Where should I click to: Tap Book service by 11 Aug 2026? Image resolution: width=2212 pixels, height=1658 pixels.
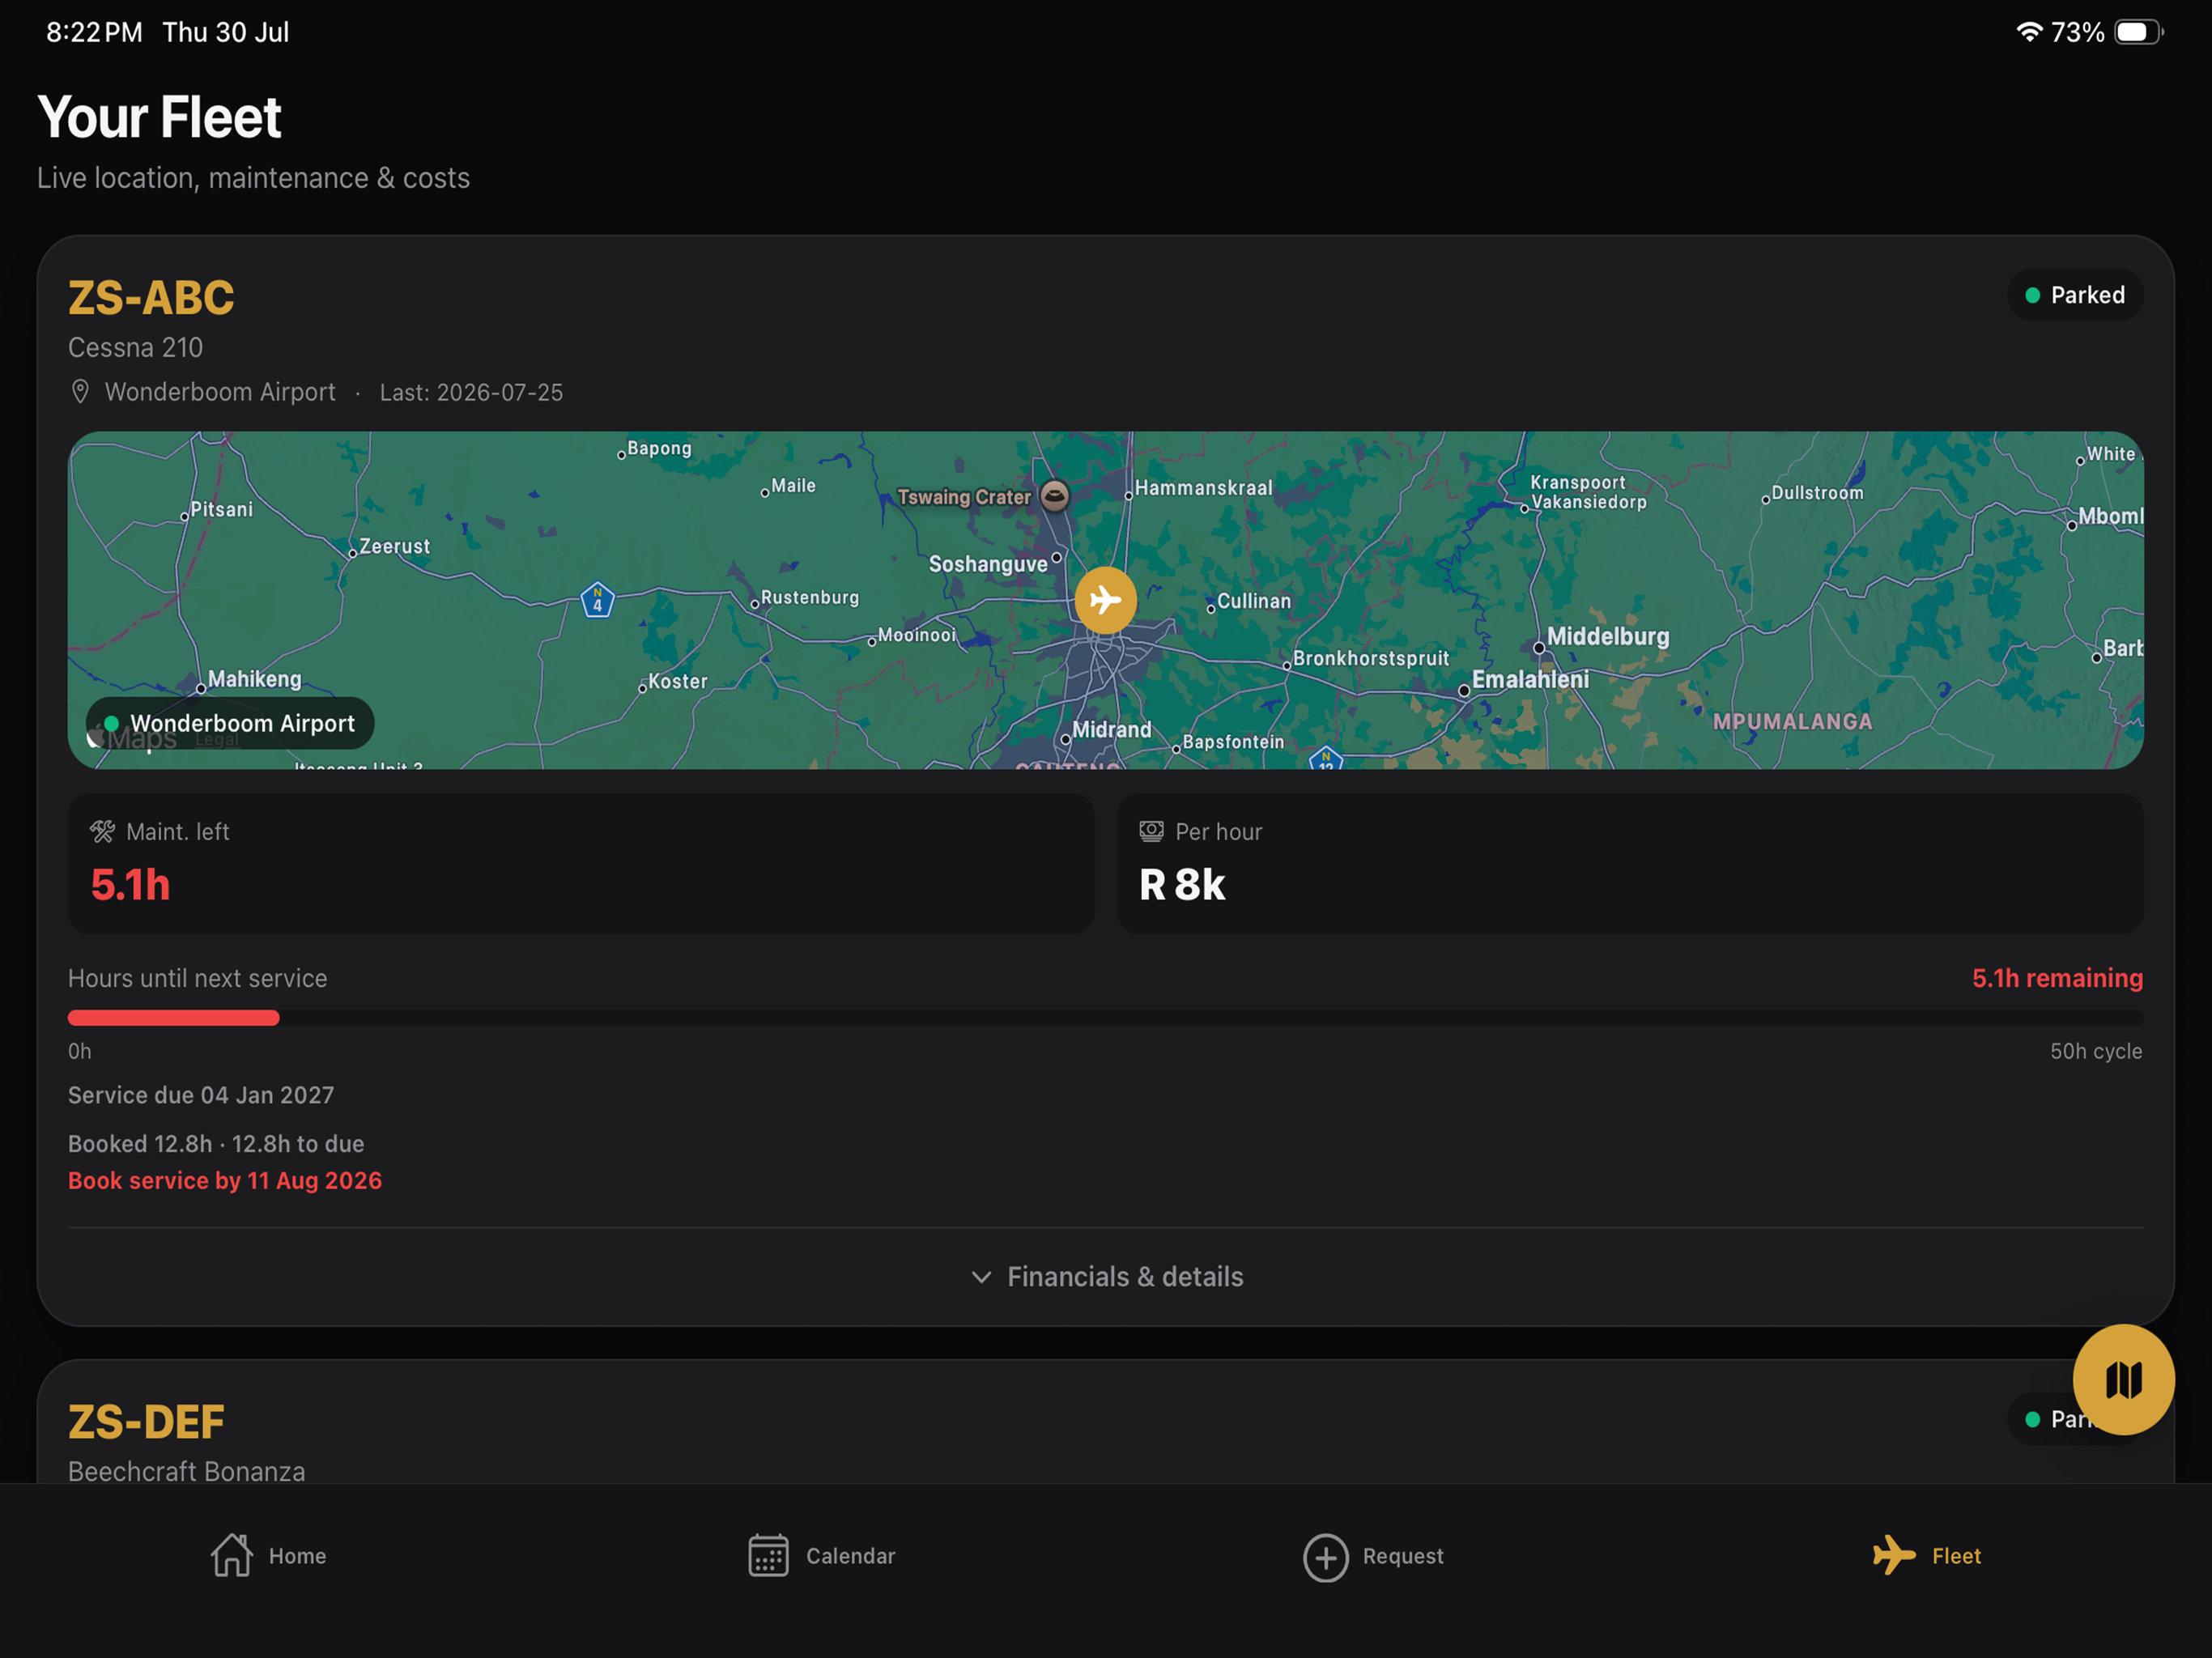225,1180
